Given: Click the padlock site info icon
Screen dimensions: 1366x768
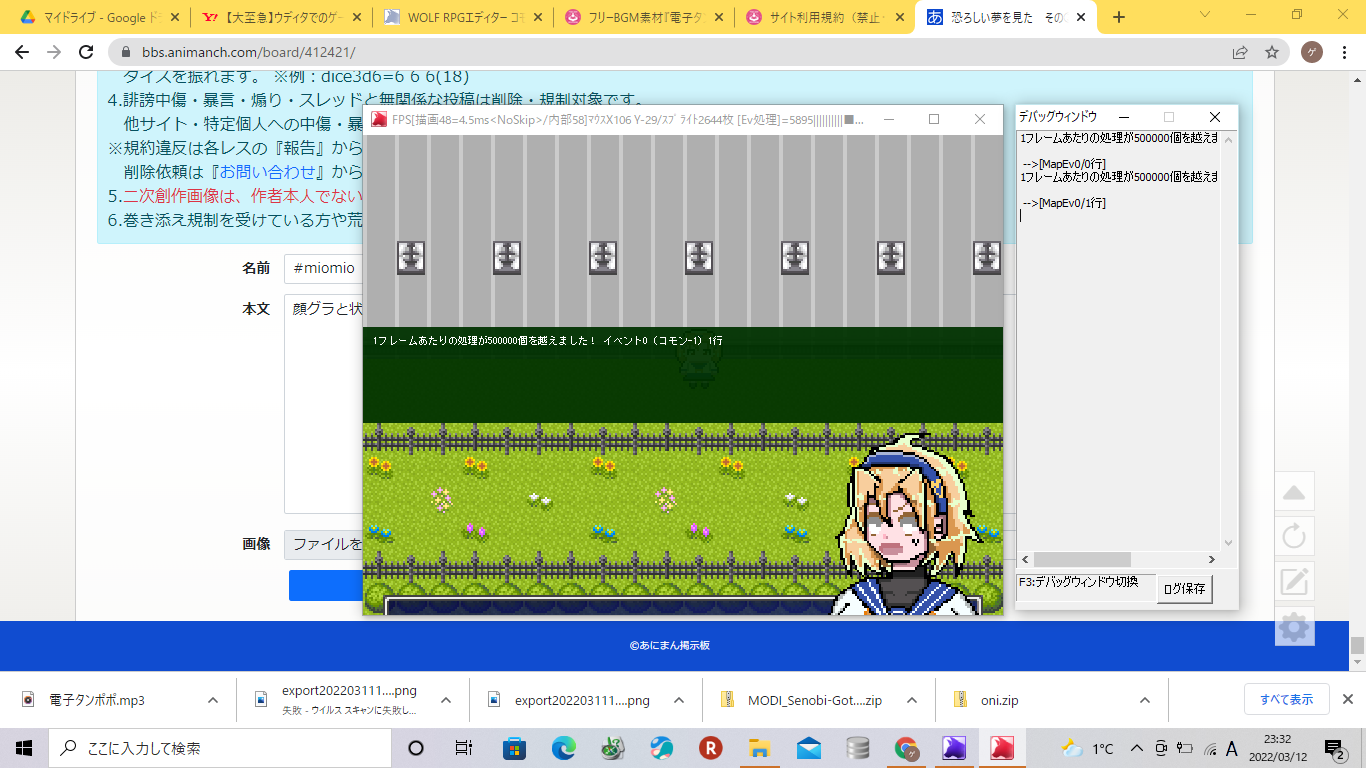Looking at the screenshot, I should coord(127,52).
